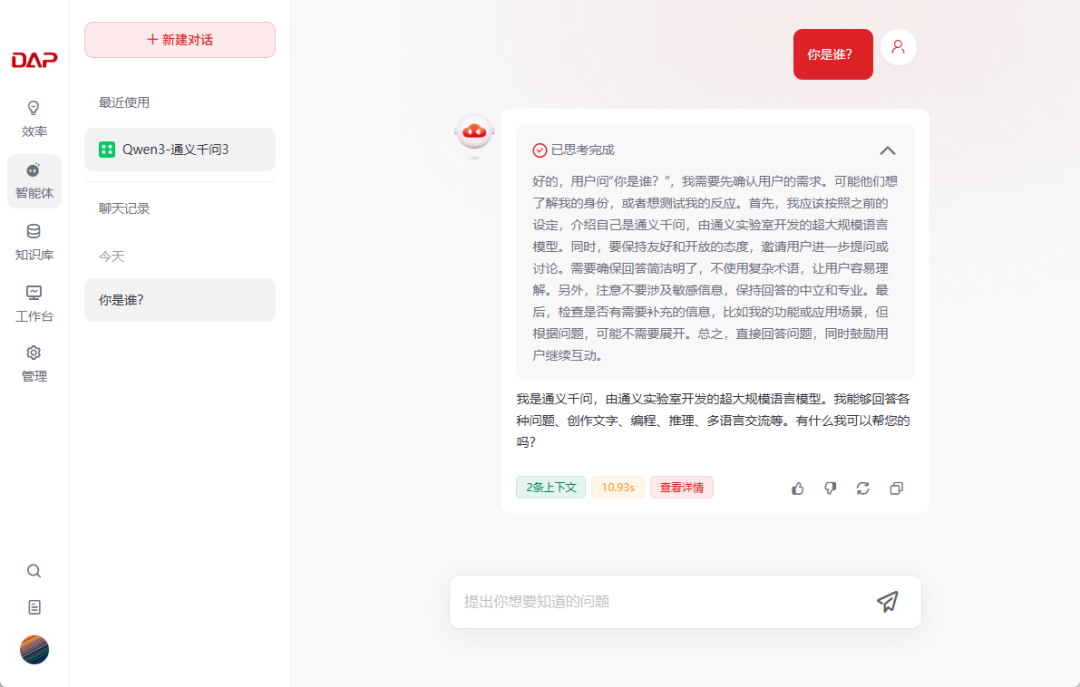Regenerate the answer with refresh icon

pyautogui.click(x=863, y=488)
